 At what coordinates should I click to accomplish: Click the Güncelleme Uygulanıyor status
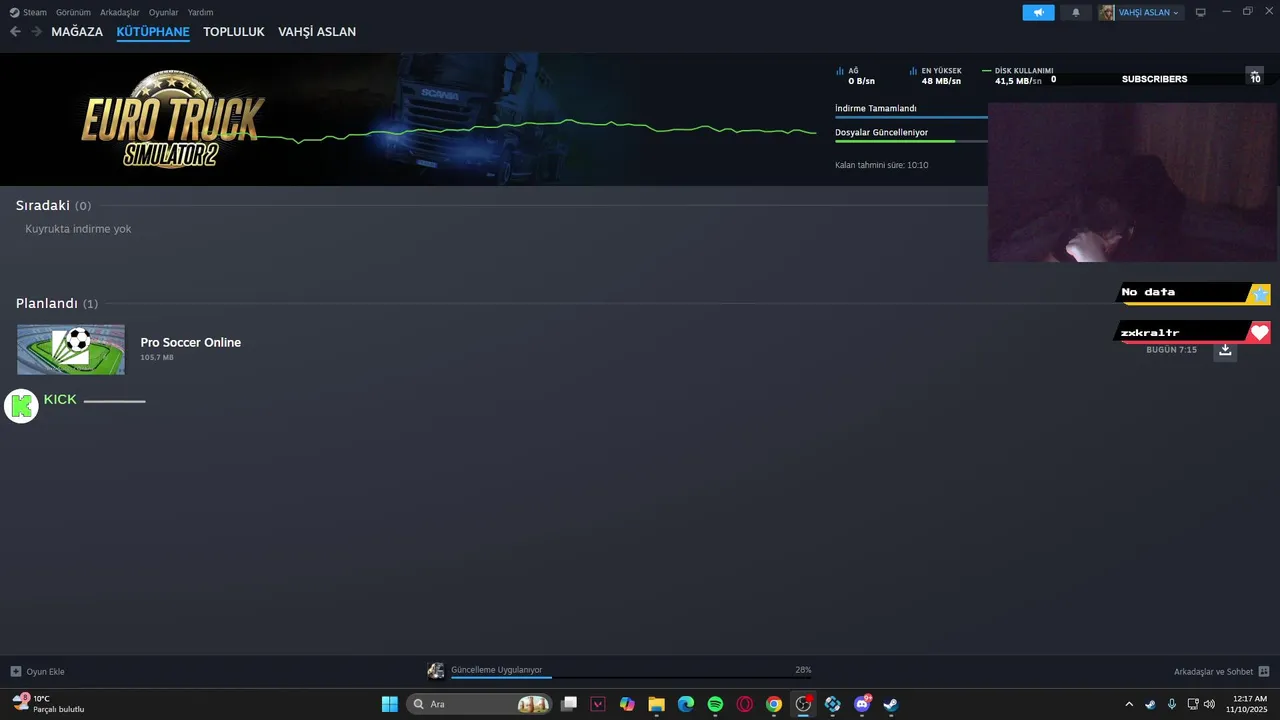[496, 669]
